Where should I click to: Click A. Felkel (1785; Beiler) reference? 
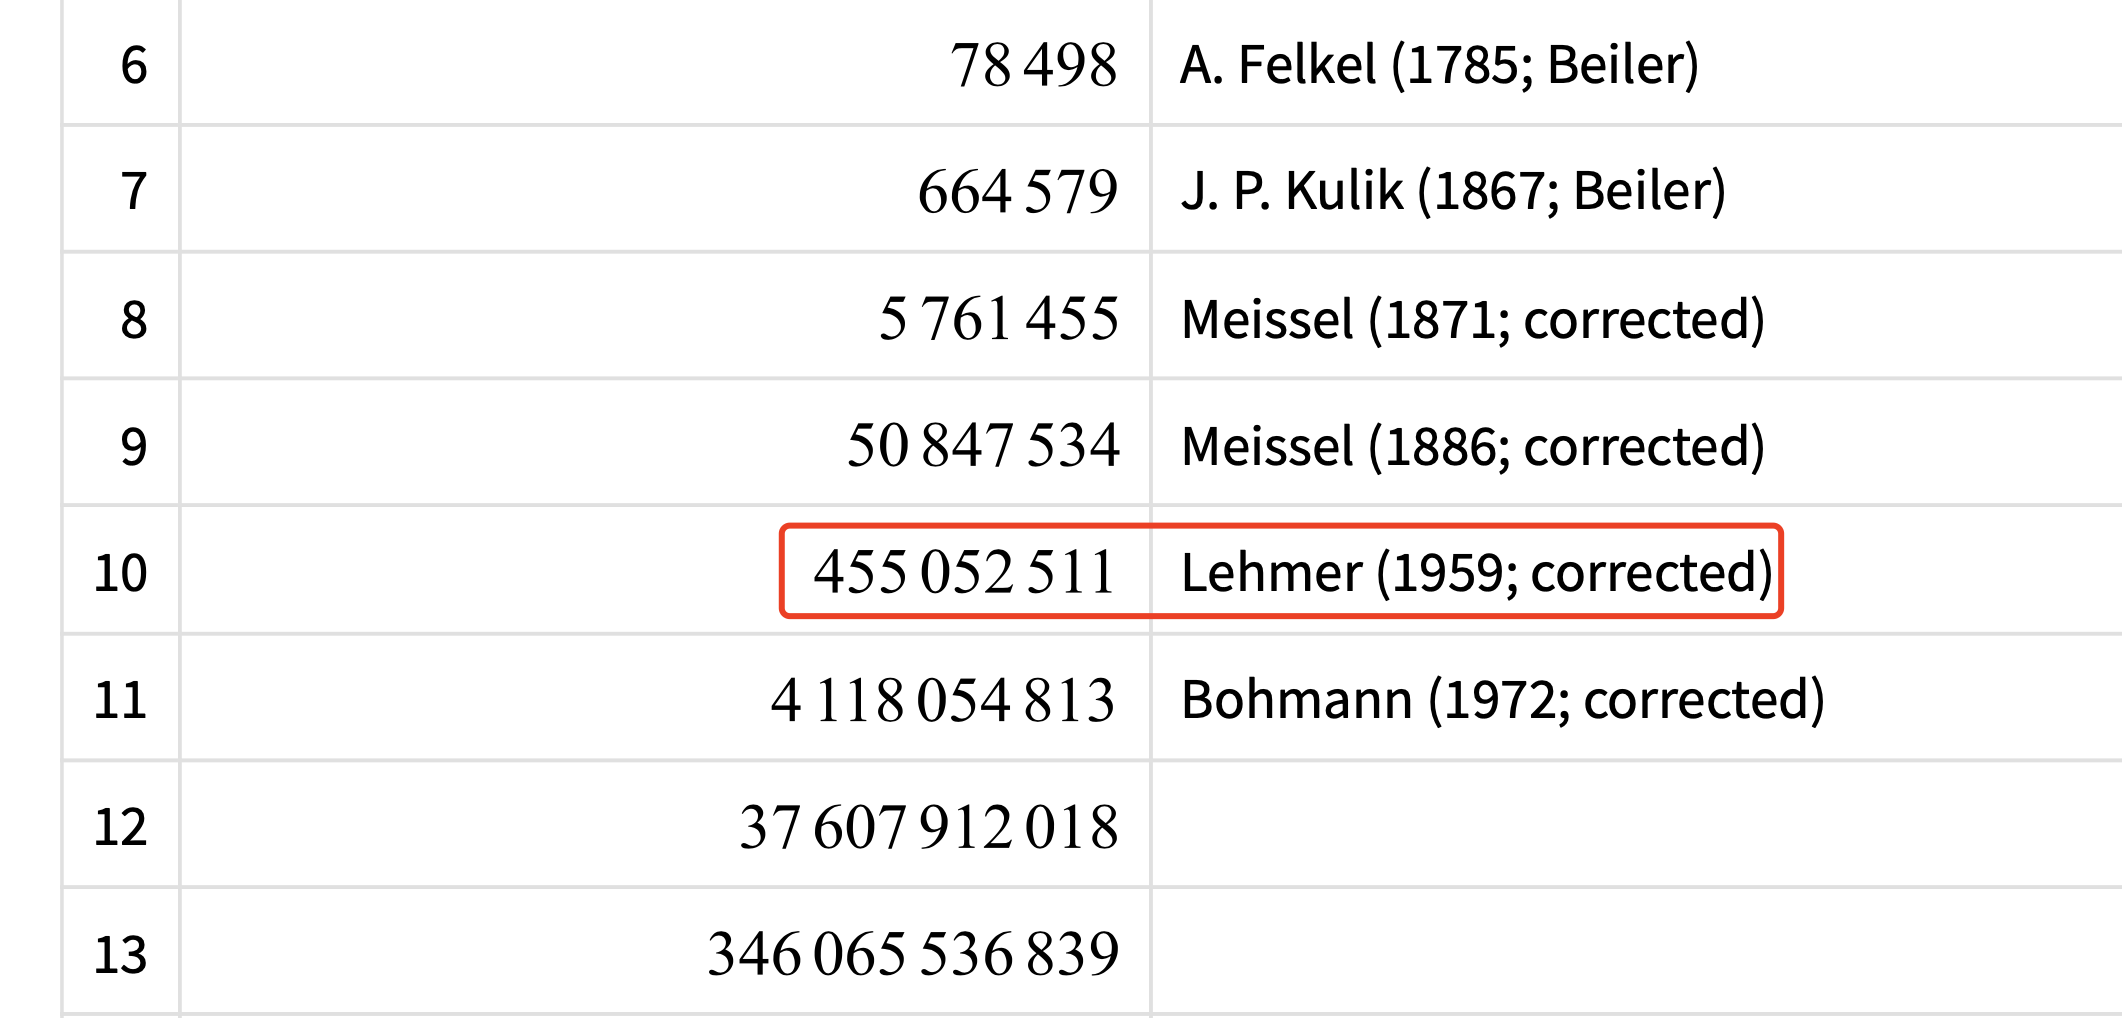click(x=1439, y=66)
